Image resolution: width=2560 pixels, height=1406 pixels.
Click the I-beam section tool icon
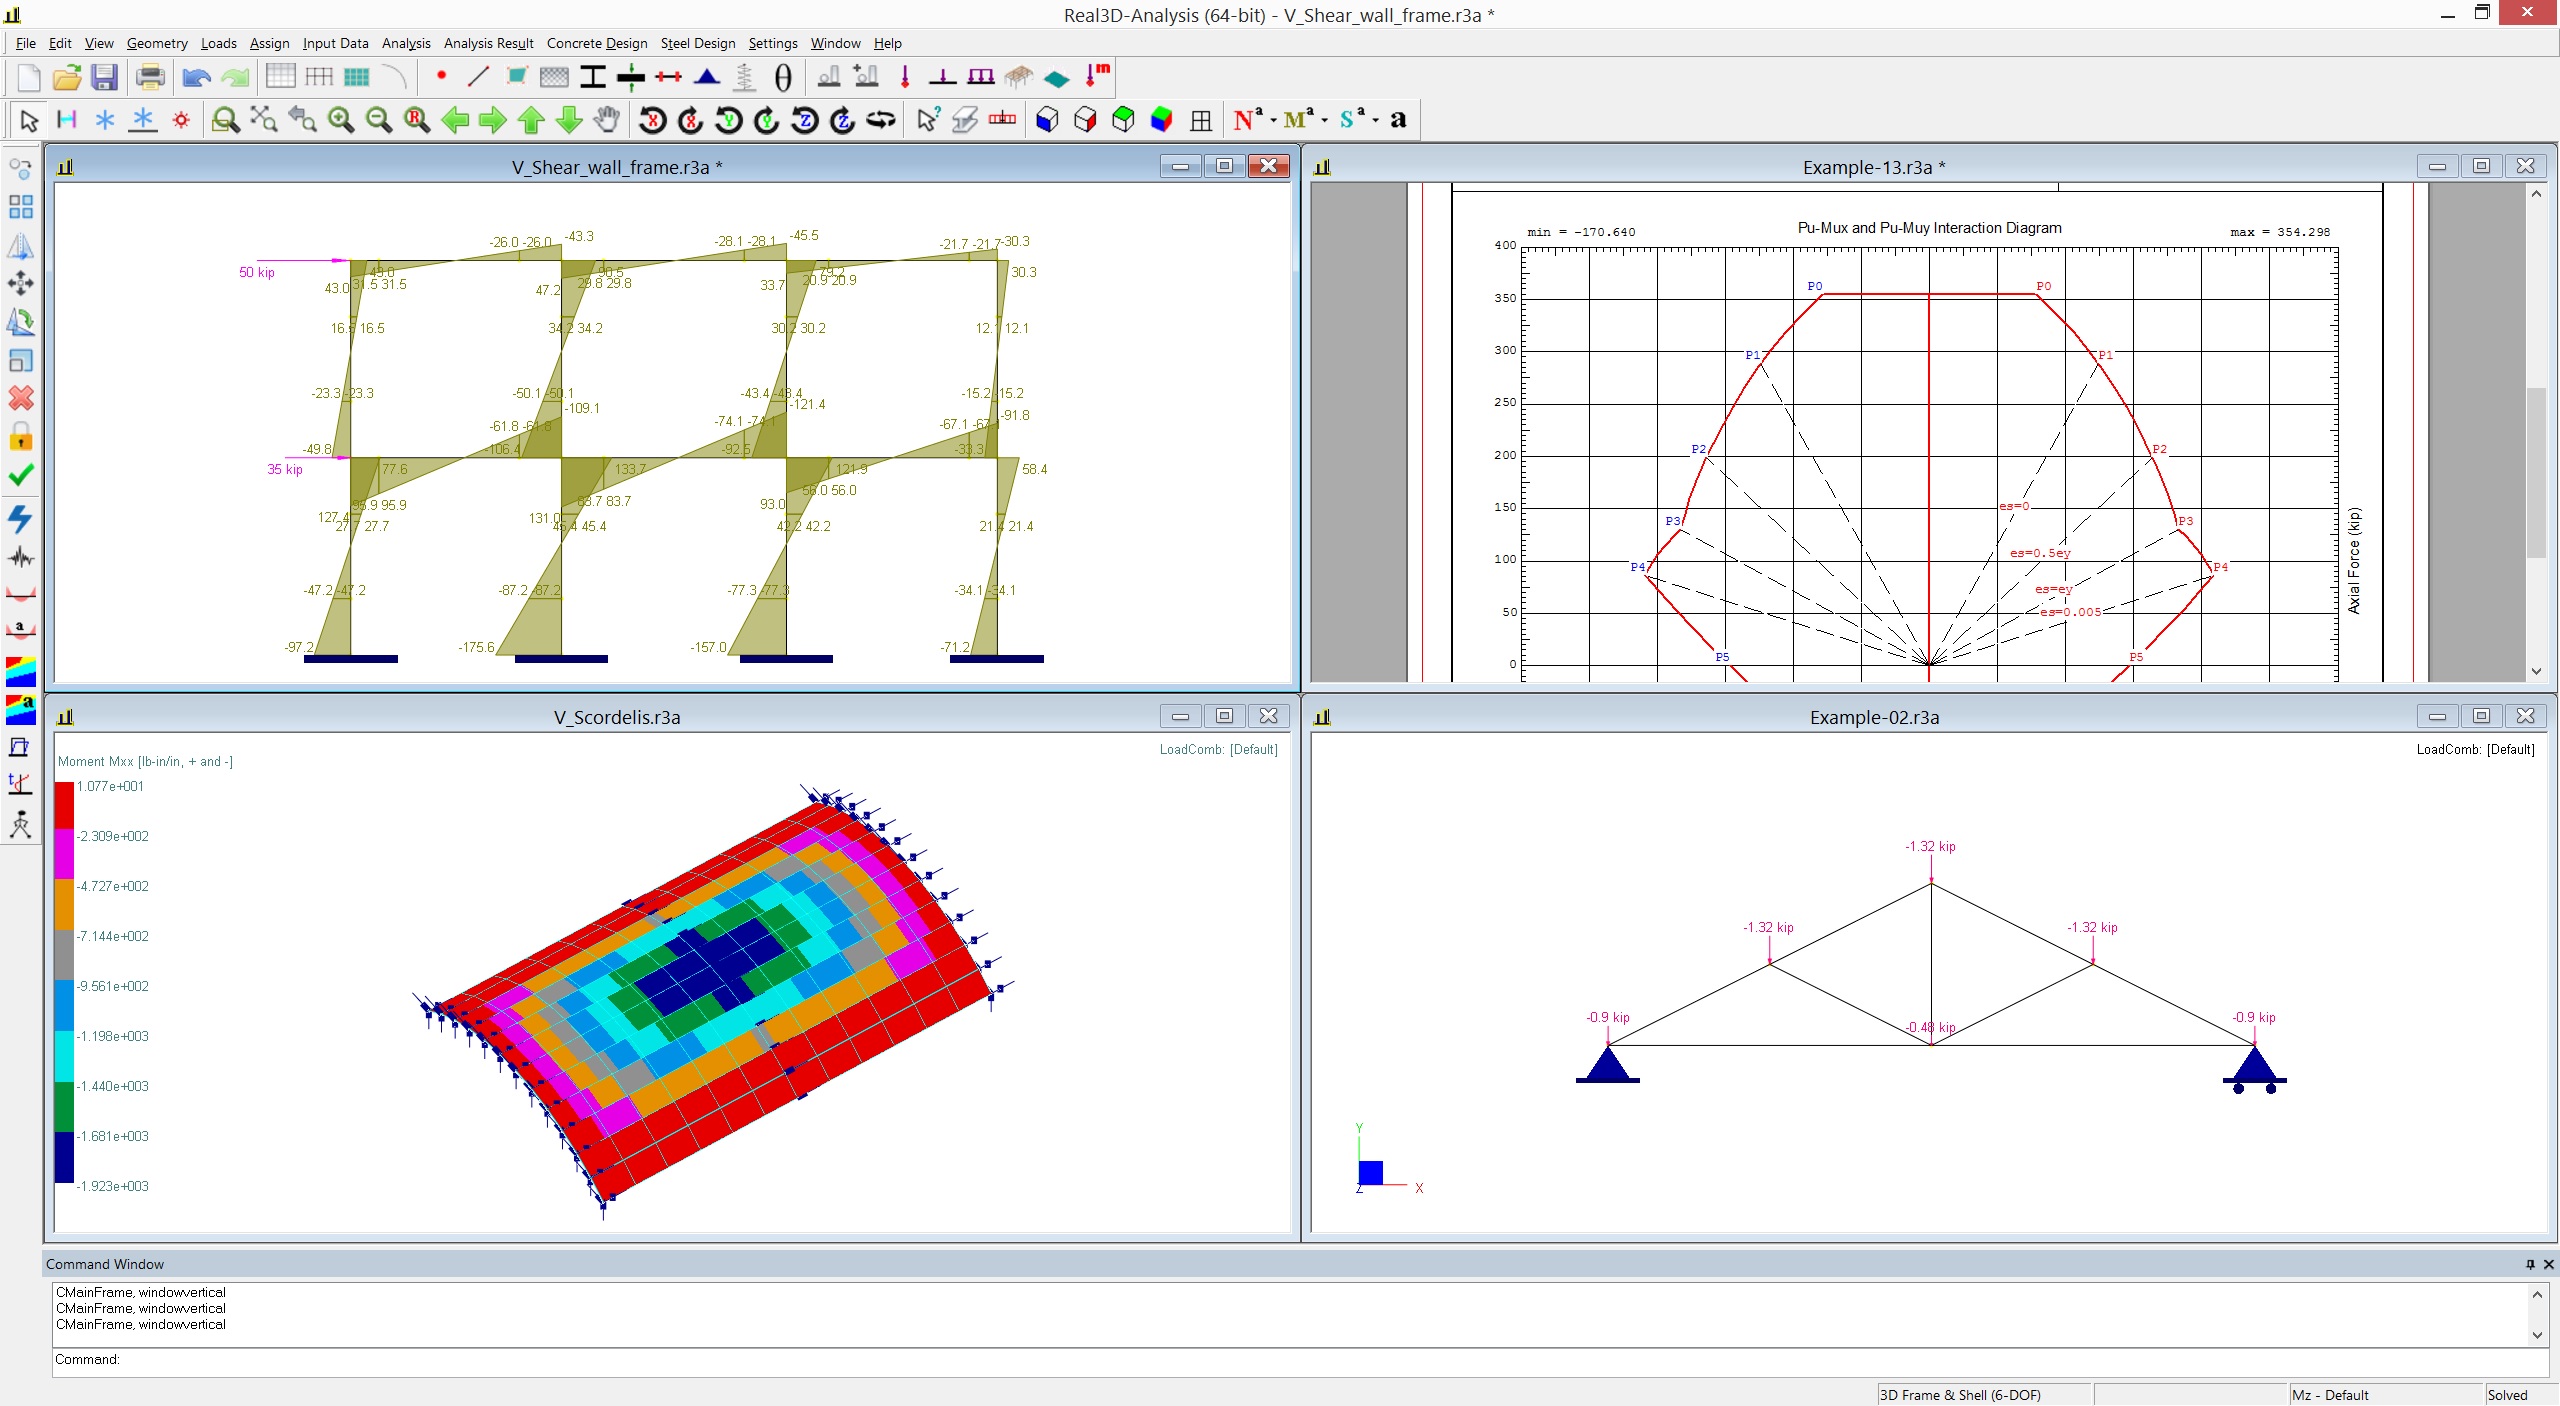[593, 77]
